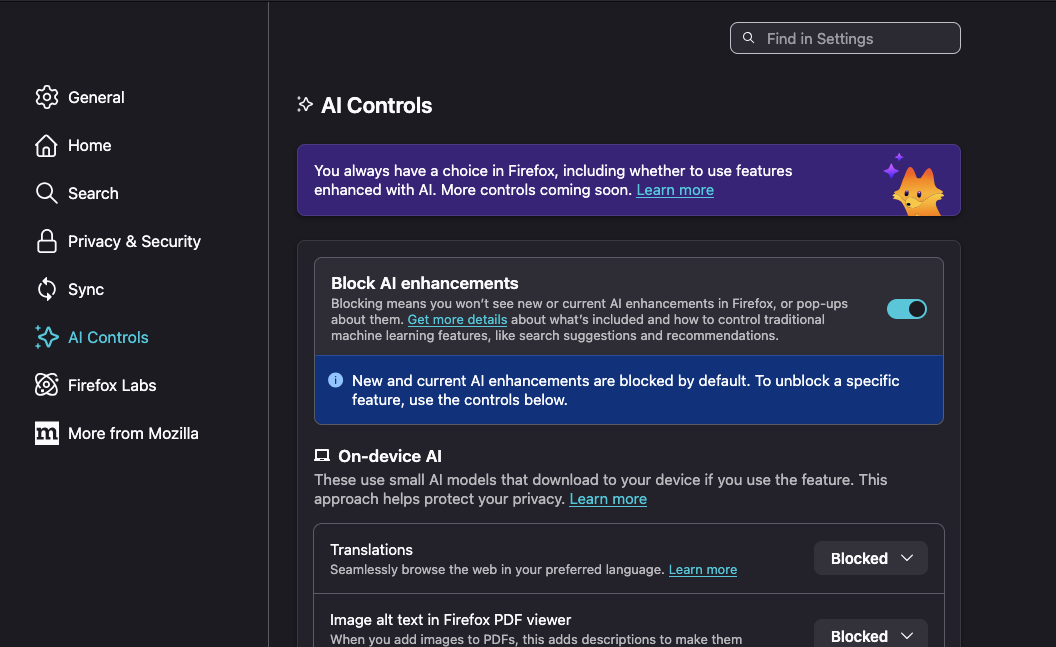Screen dimensions: 1056x647
Task: Click Learn more under On-device AI
Action: pyautogui.click(x=608, y=499)
